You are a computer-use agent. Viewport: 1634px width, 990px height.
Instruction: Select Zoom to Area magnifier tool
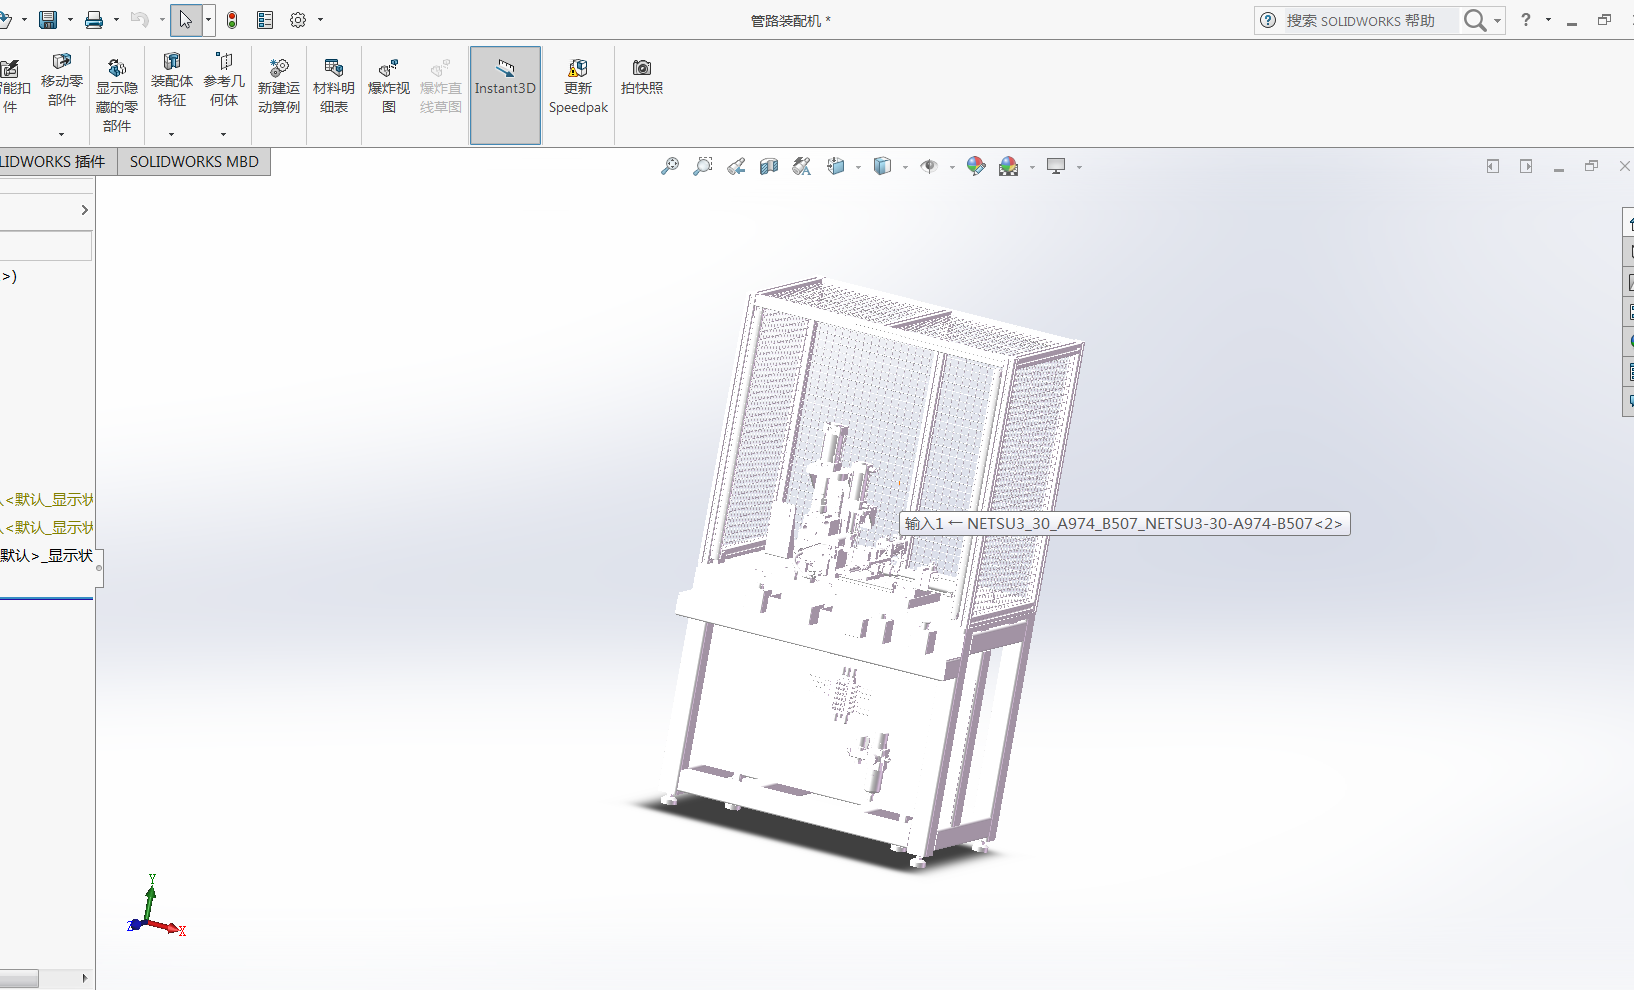coord(703,166)
